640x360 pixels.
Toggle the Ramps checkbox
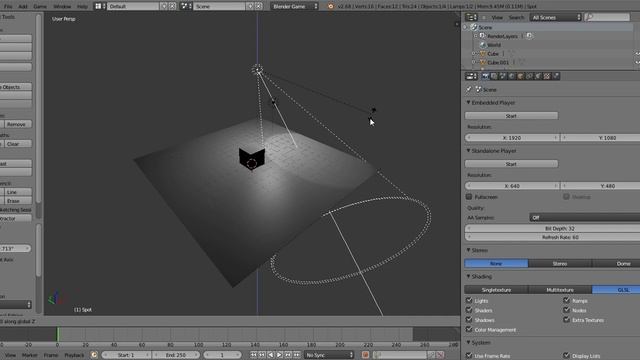point(567,300)
